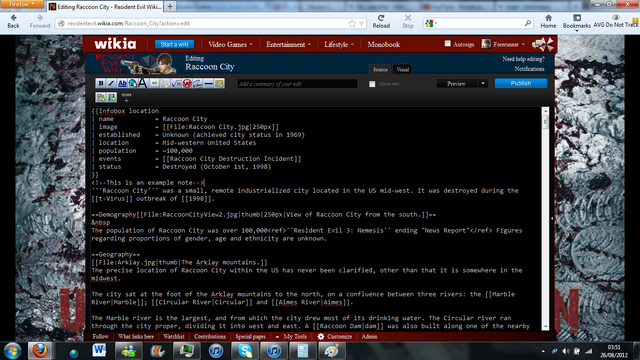This screenshot has width=640, height=360.
Task: Open Contributions in footer toolbar
Action: [x=210, y=337]
